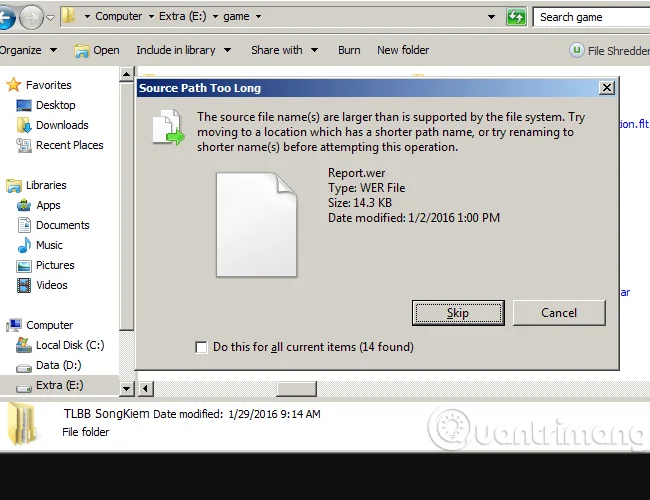Select Favorites in navigation pane

tap(49, 85)
